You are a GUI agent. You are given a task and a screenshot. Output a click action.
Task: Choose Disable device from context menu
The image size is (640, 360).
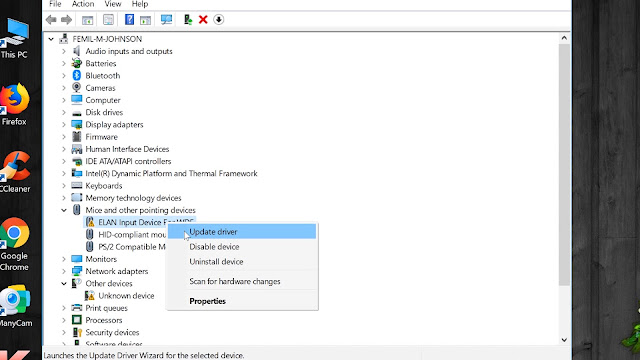pos(242,247)
